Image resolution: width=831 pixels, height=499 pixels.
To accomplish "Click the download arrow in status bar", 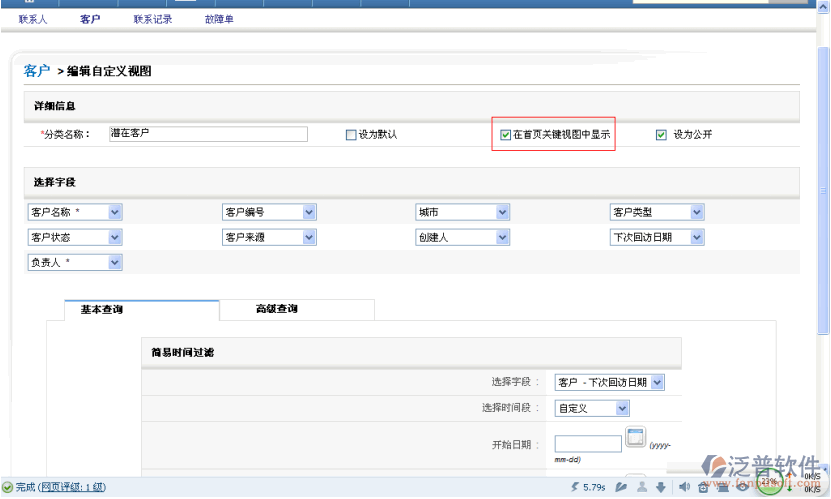I will (660, 487).
